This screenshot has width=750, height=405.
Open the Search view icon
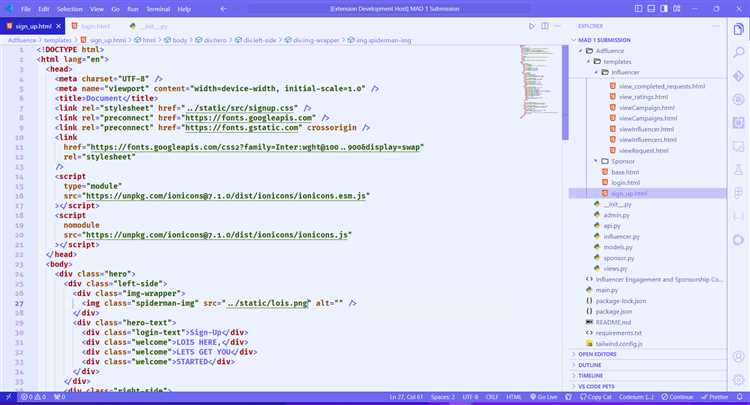739,52
